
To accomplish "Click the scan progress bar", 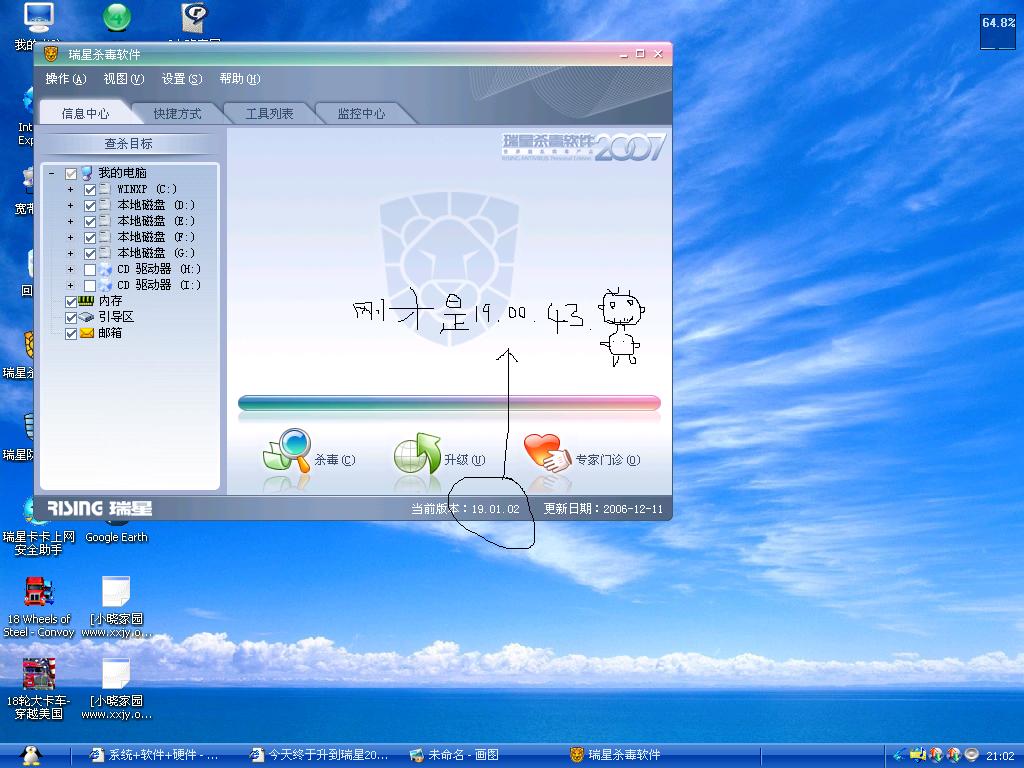I will pos(449,403).
